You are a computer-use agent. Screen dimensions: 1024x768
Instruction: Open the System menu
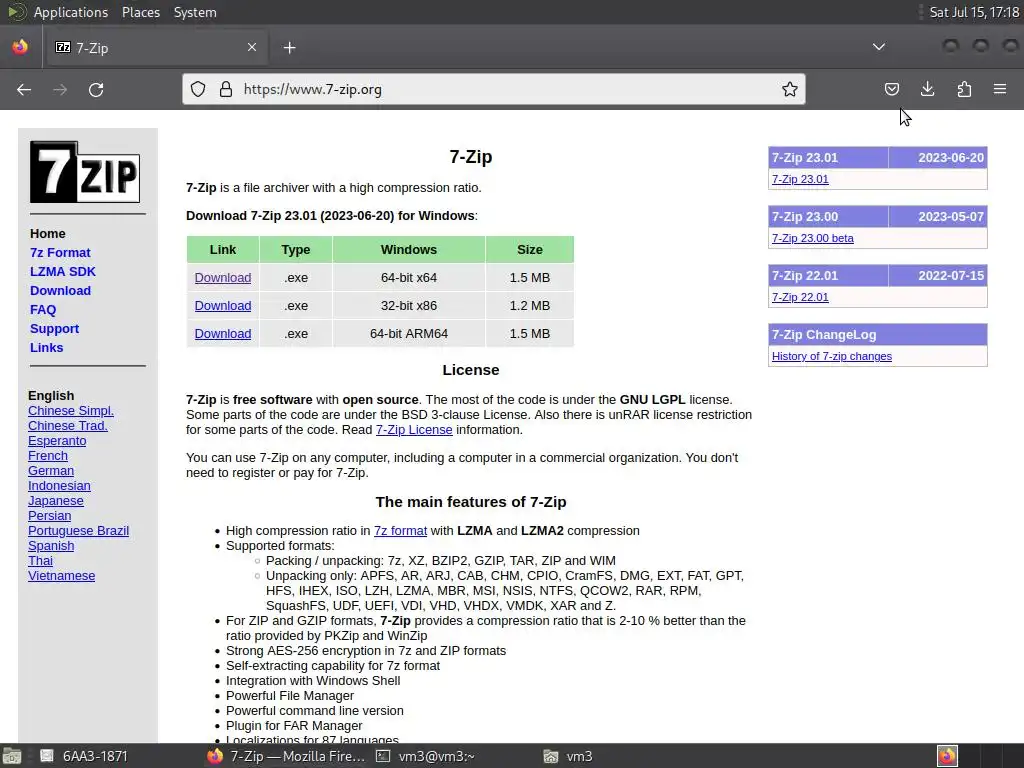coord(195,12)
